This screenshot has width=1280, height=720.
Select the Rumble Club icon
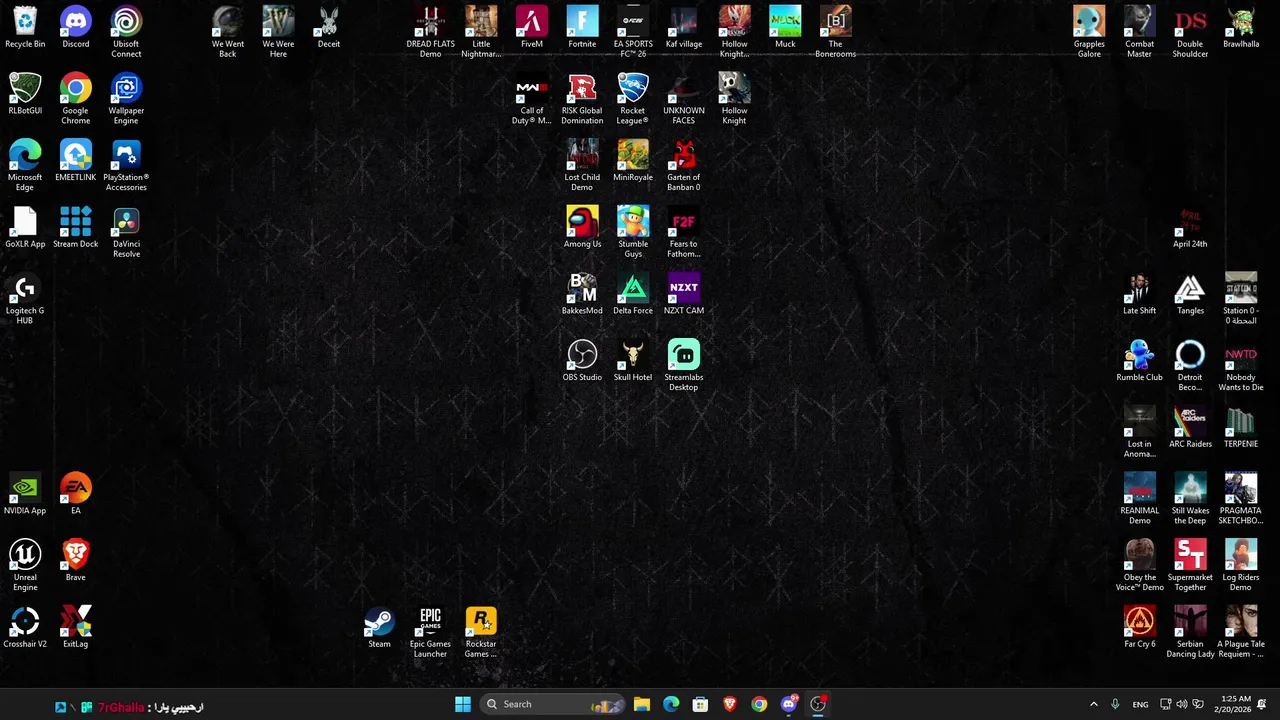click(1140, 362)
